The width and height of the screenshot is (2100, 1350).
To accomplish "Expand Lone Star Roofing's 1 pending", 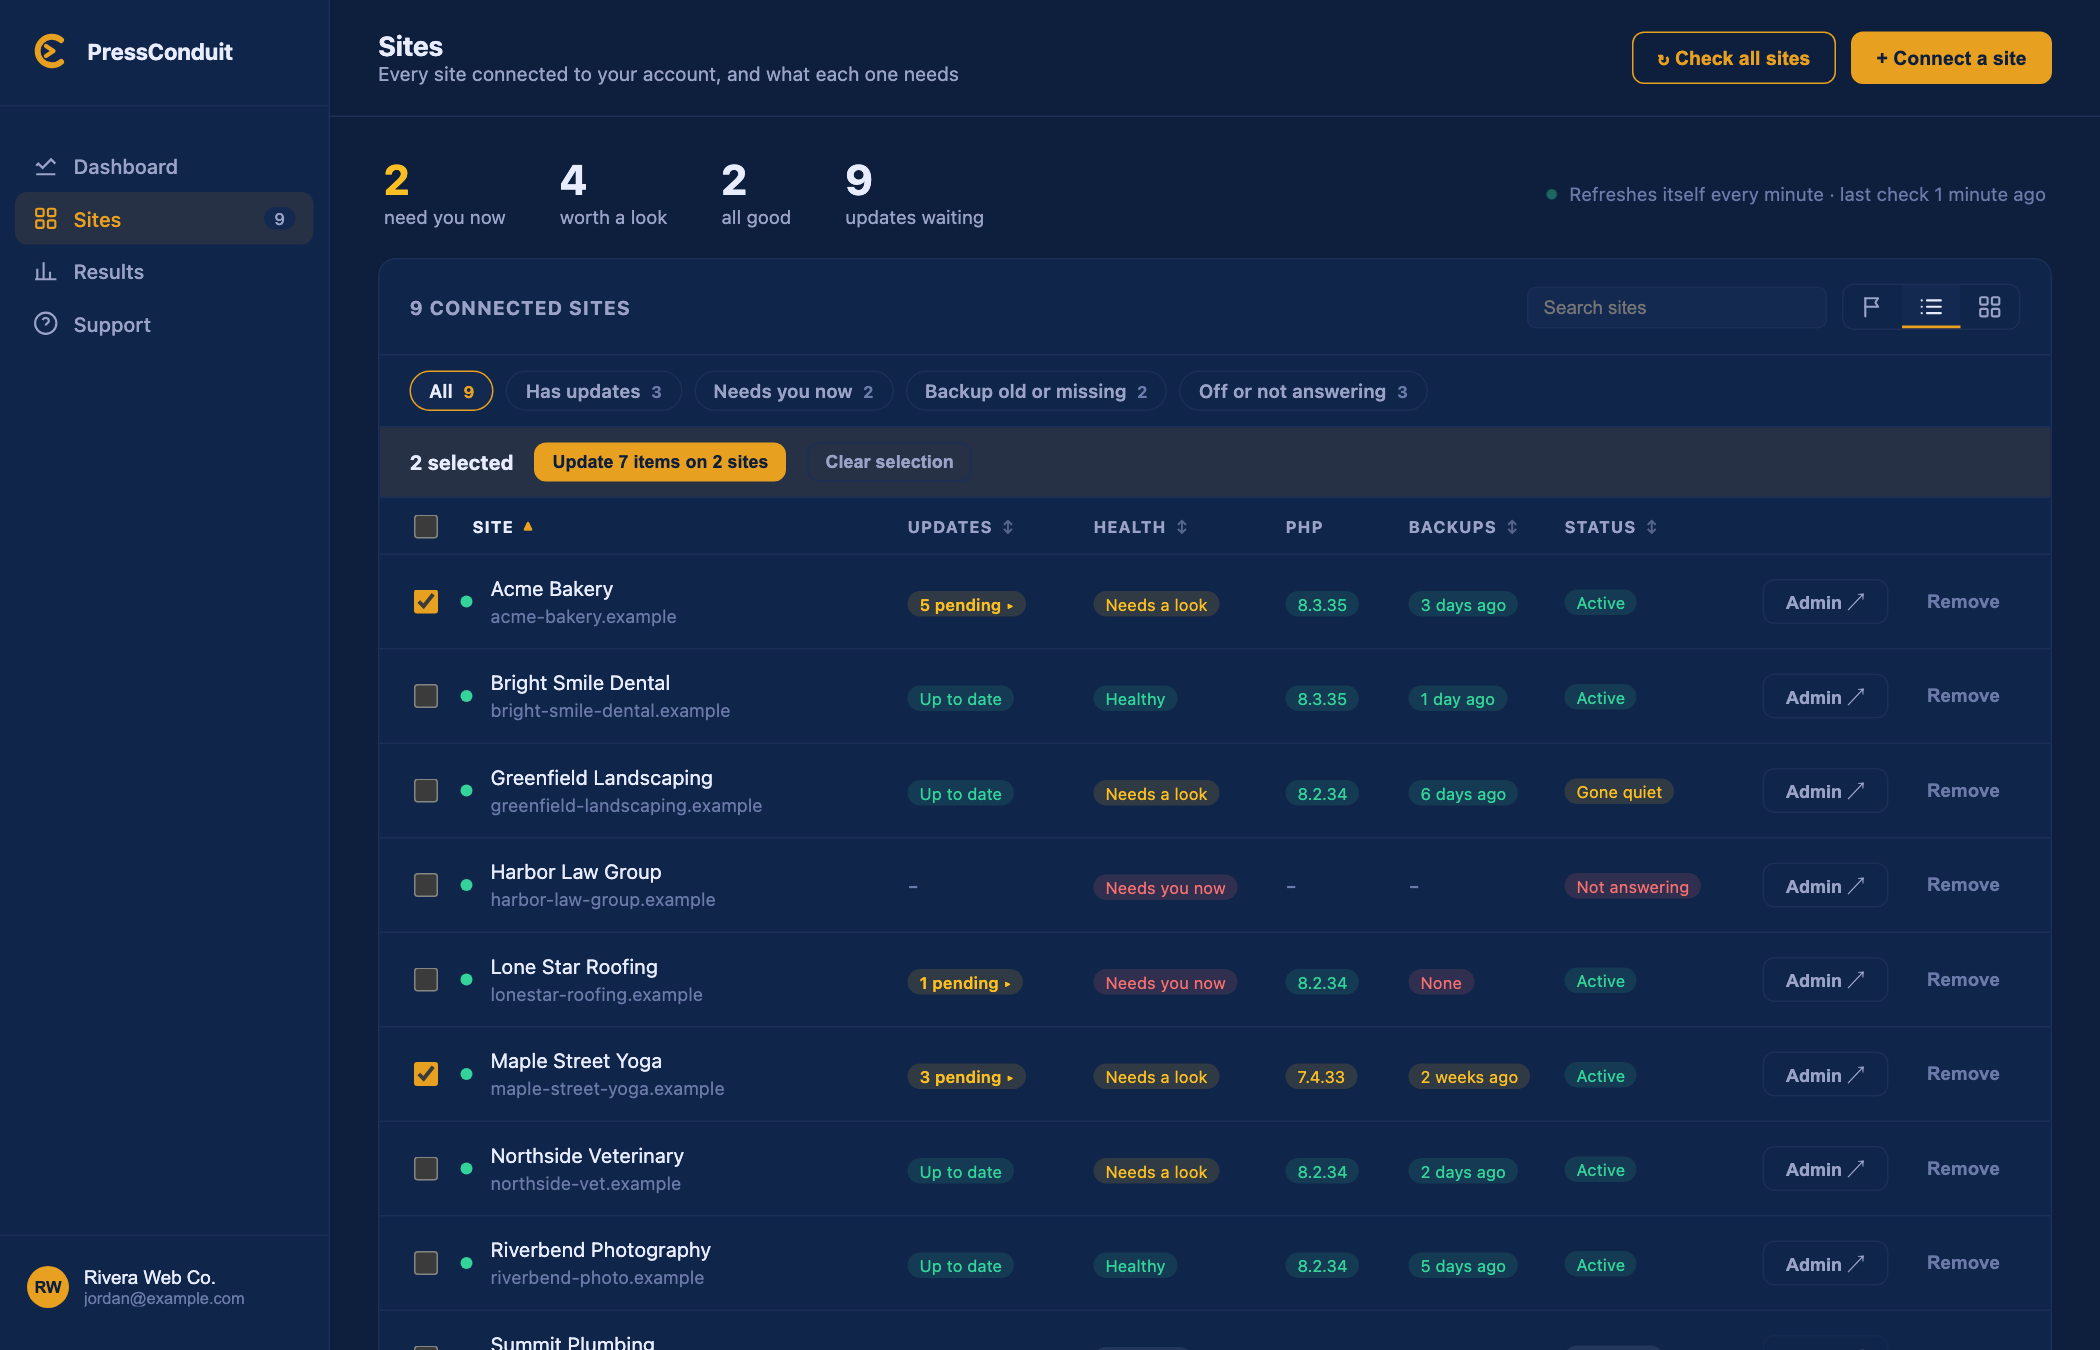I will coord(965,983).
